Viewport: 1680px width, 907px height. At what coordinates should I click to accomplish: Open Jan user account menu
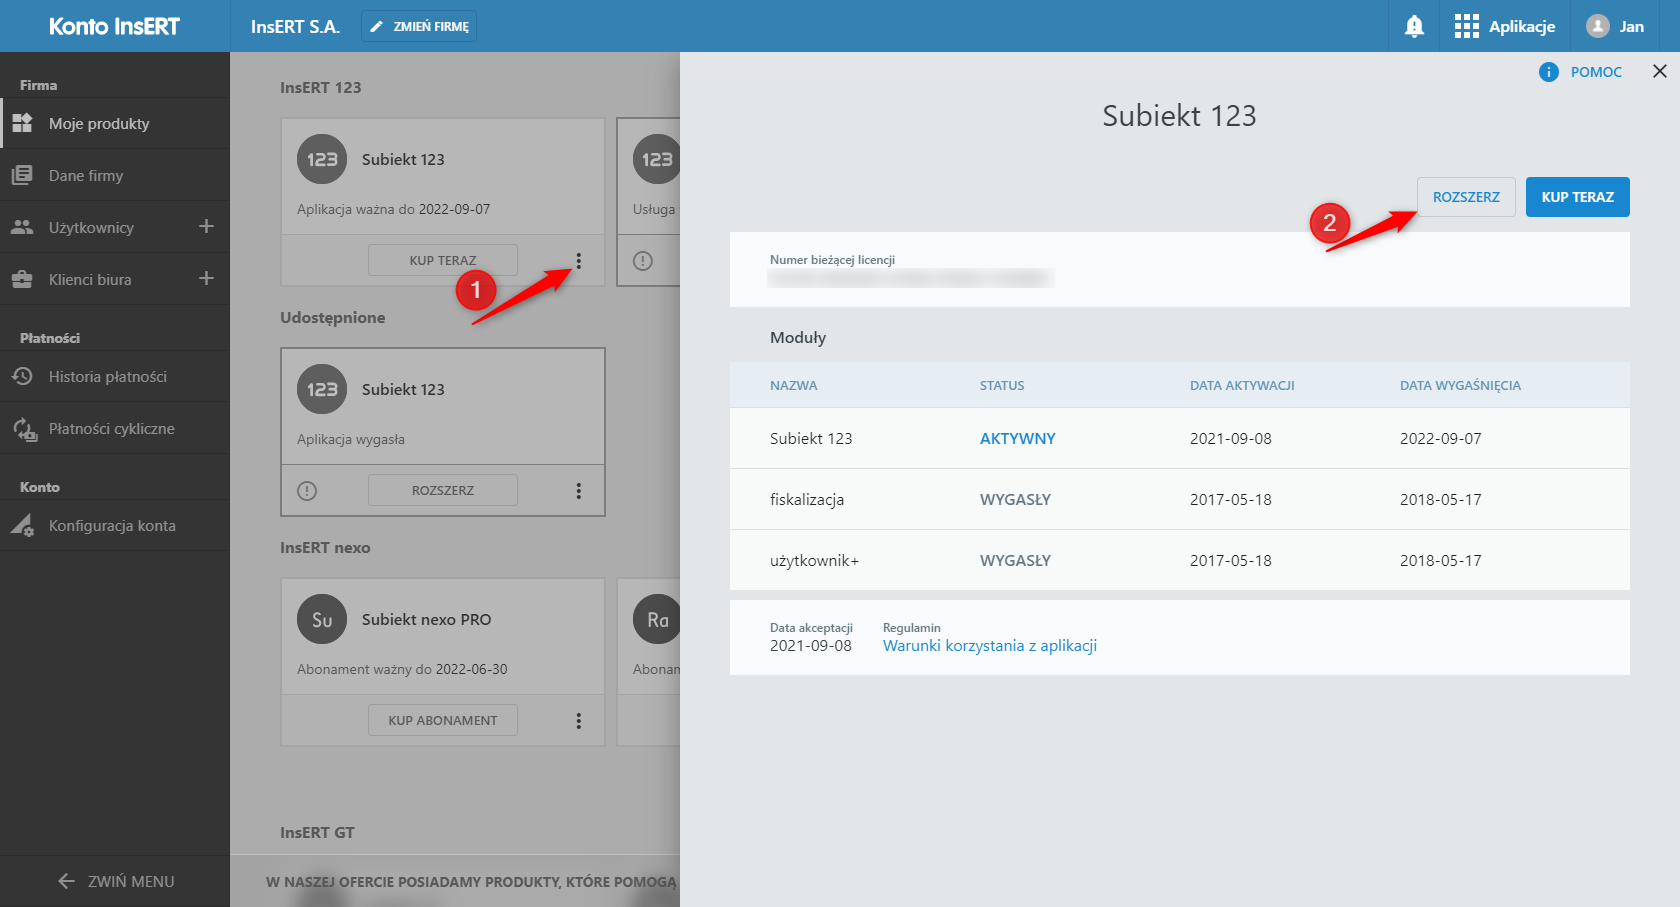point(1615,26)
